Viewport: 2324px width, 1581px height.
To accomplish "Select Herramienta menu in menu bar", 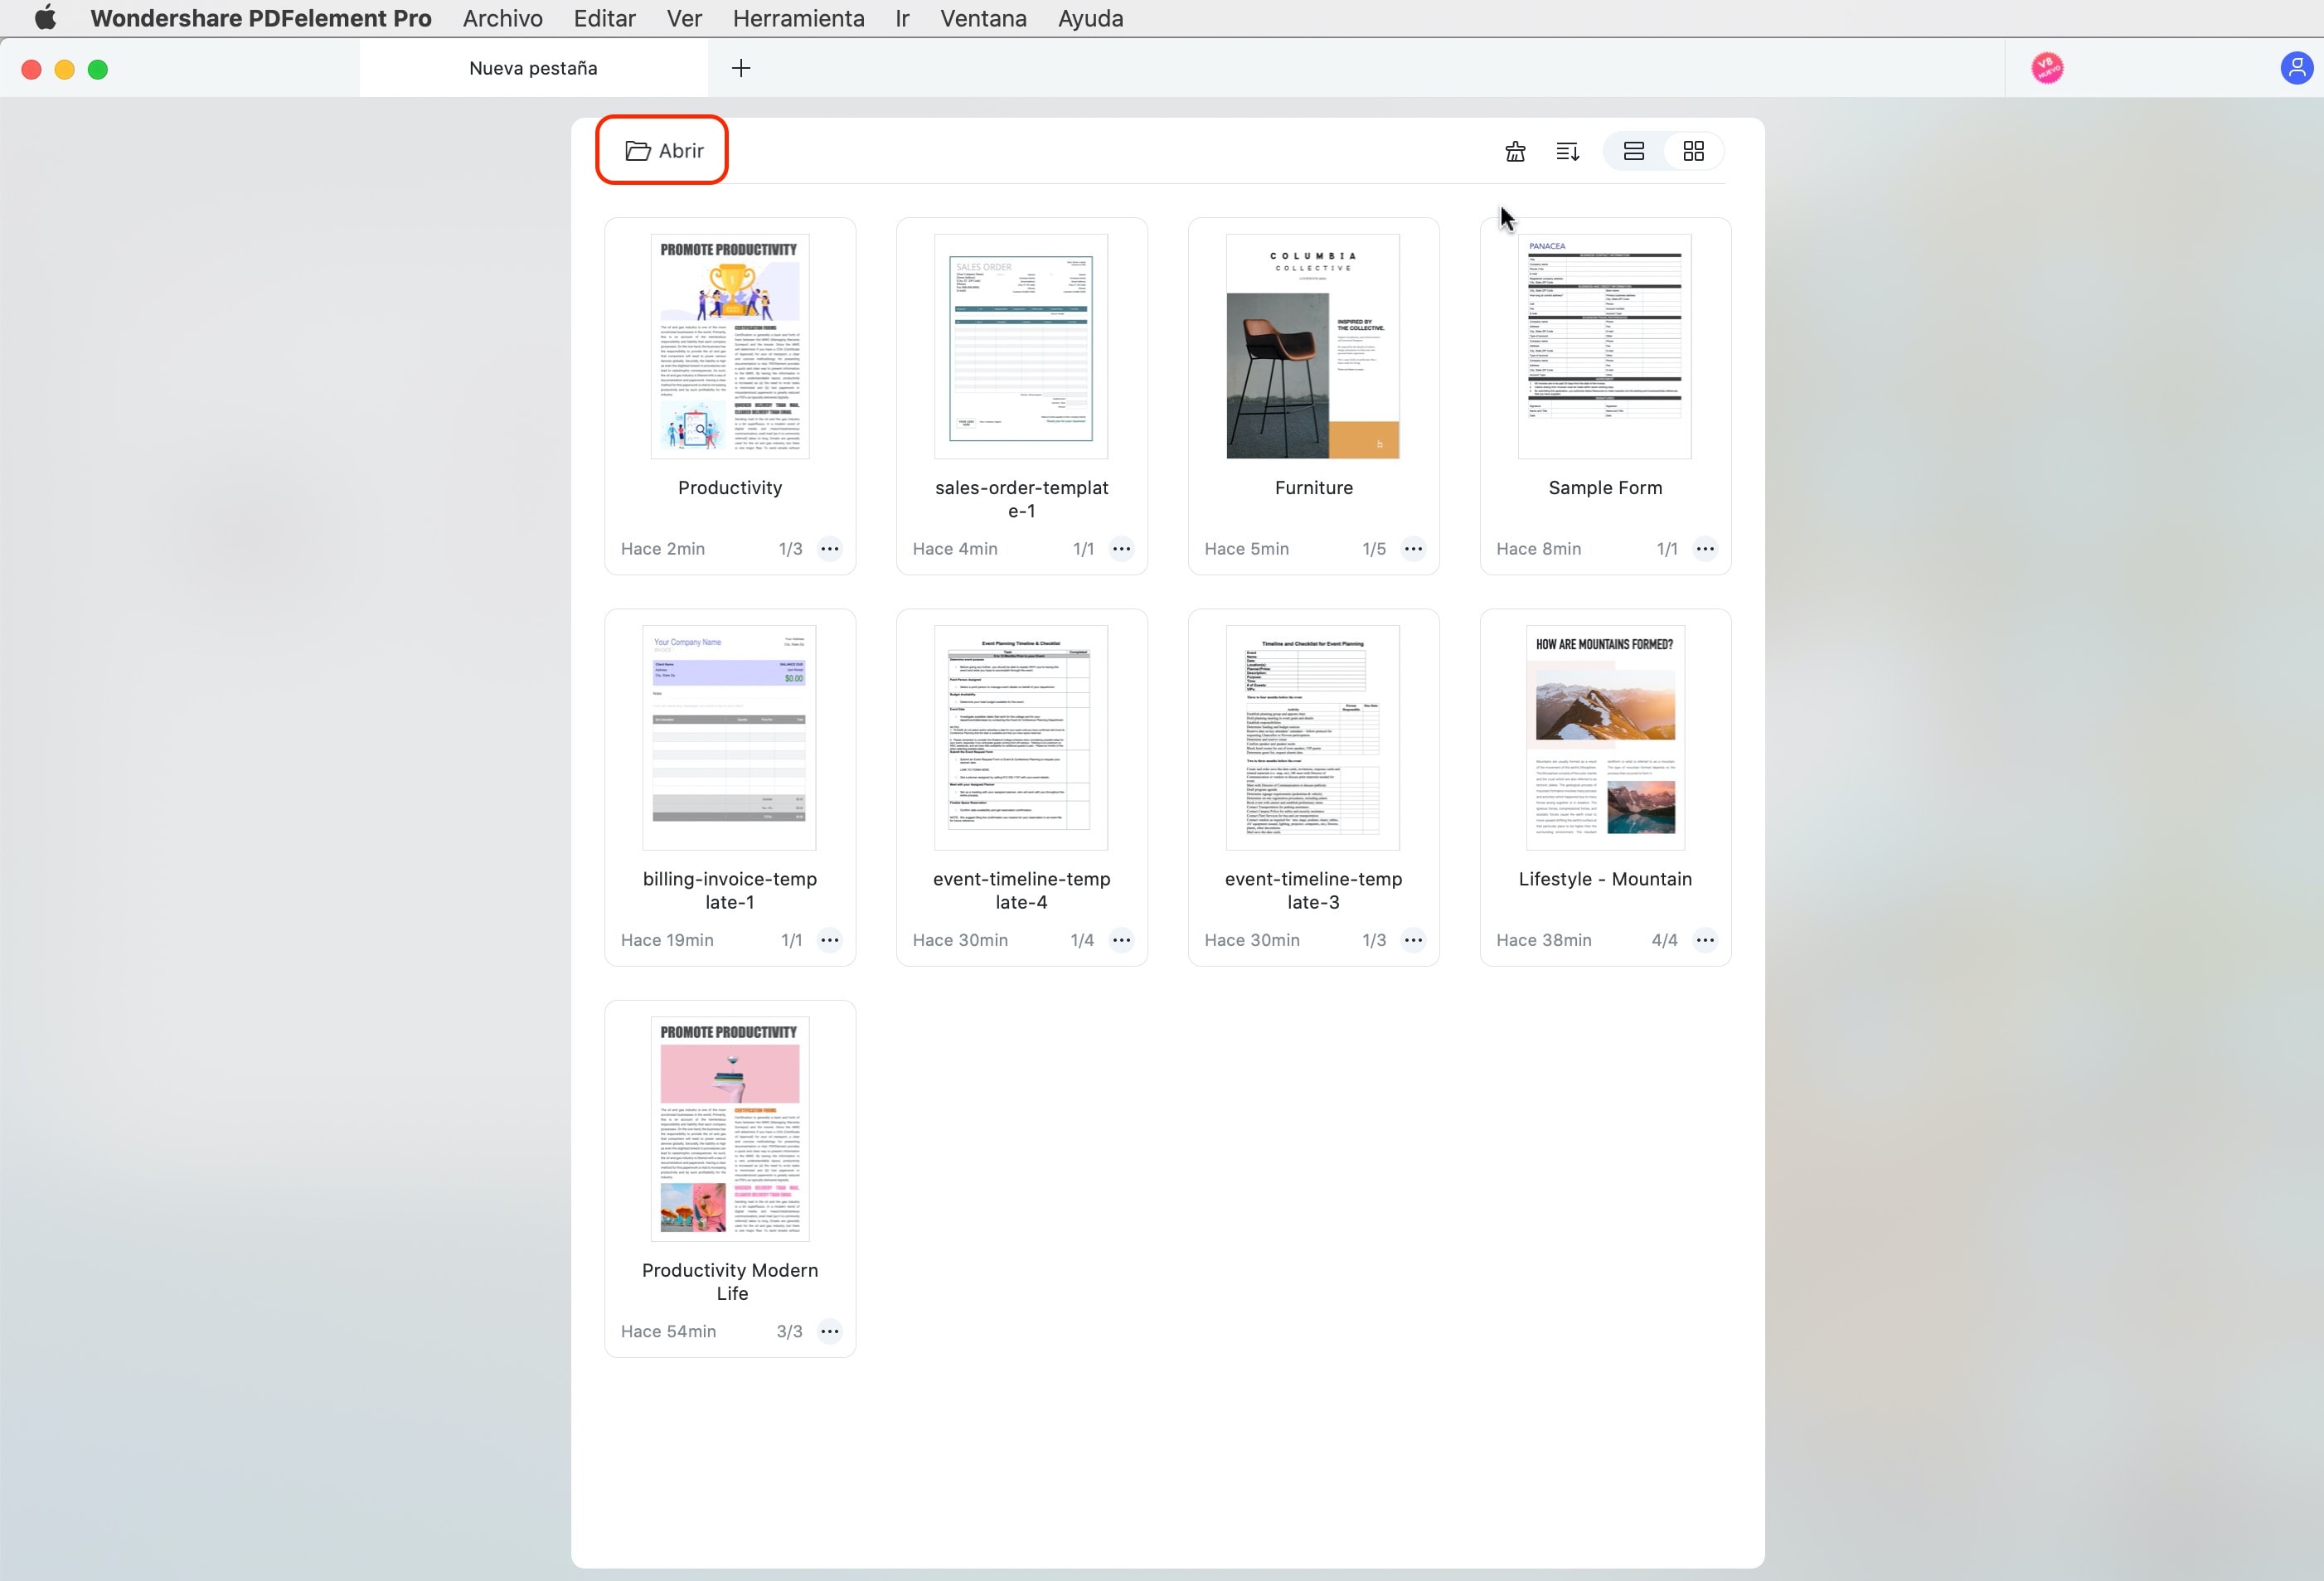I will [798, 19].
